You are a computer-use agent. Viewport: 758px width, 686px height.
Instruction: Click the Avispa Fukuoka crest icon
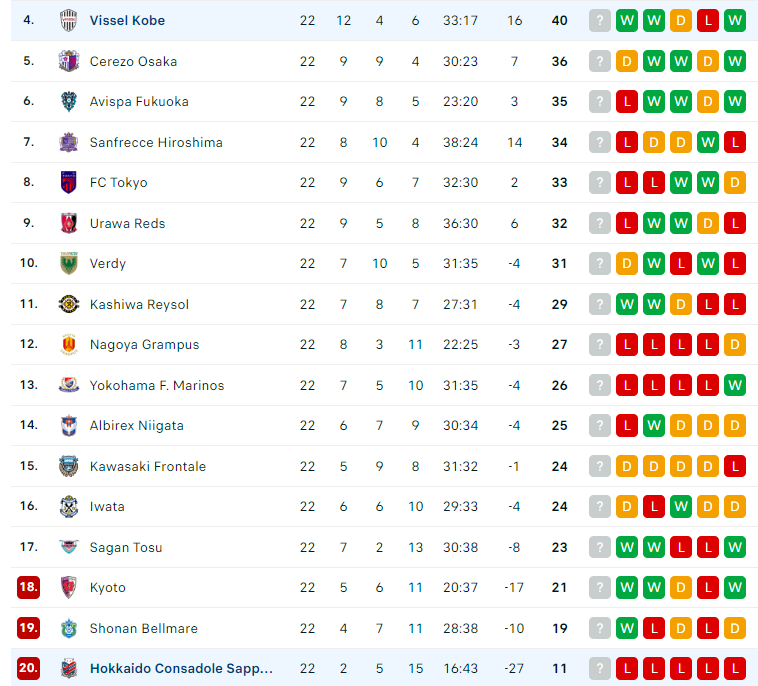[x=69, y=102]
